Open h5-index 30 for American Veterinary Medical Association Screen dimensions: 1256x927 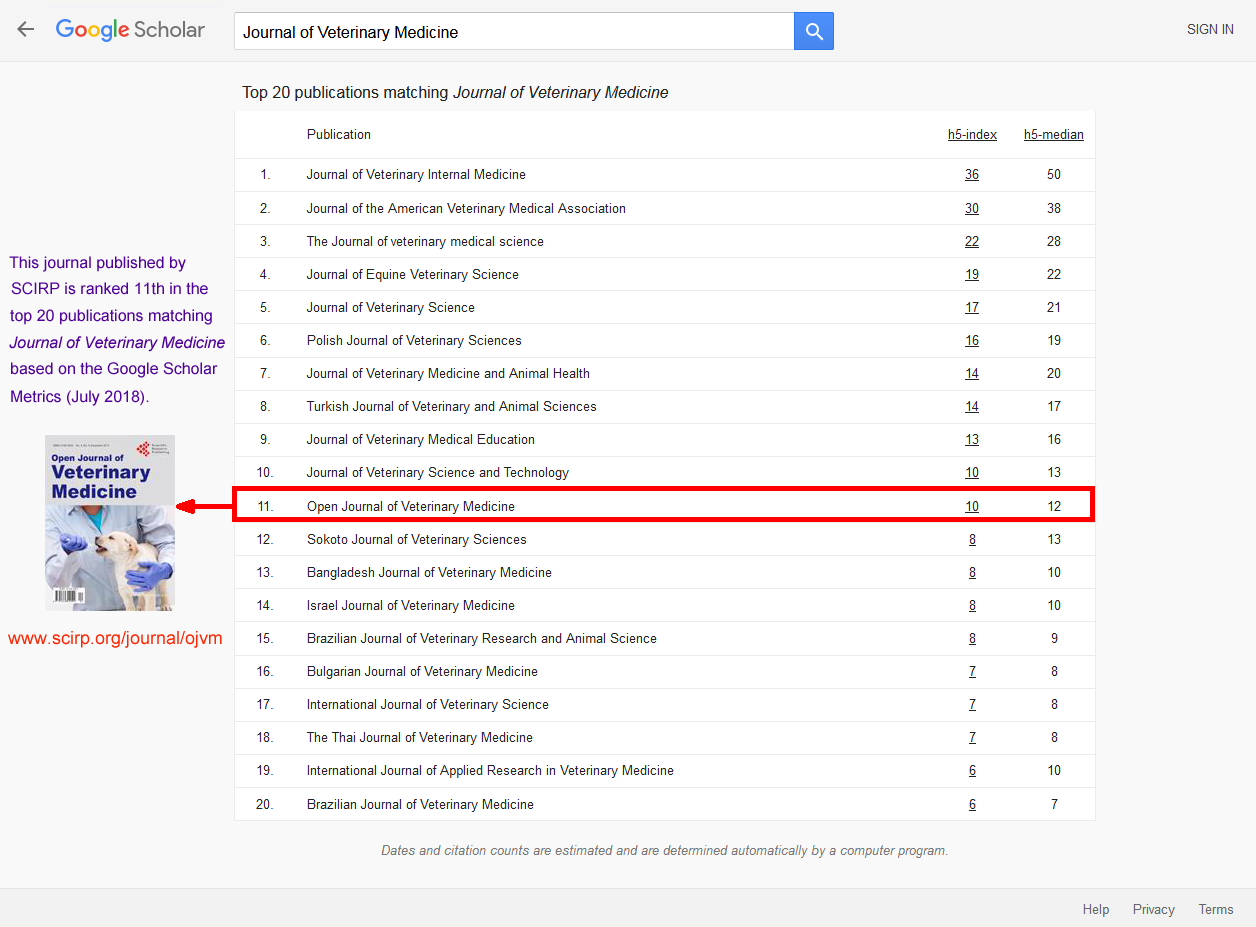click(x=972, y=209)
